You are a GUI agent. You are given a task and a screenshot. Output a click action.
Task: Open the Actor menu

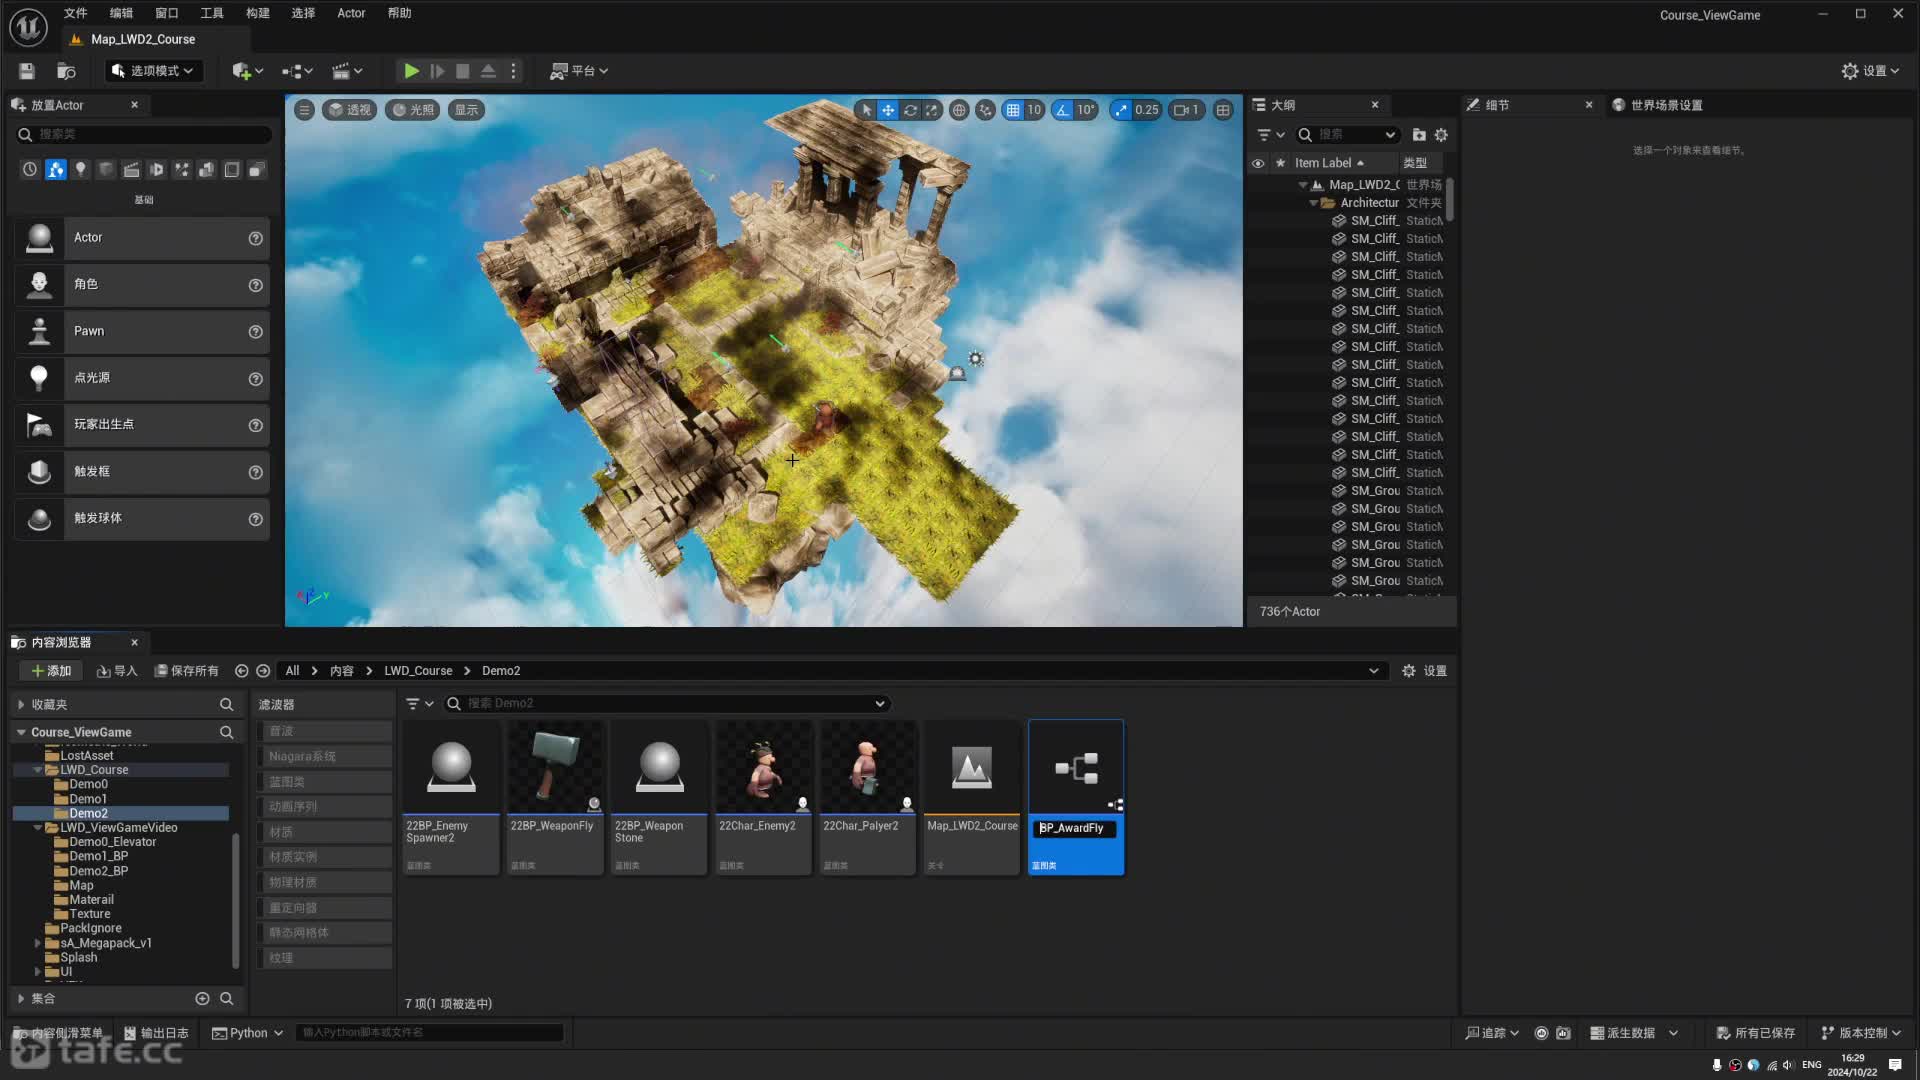(351, 13)
